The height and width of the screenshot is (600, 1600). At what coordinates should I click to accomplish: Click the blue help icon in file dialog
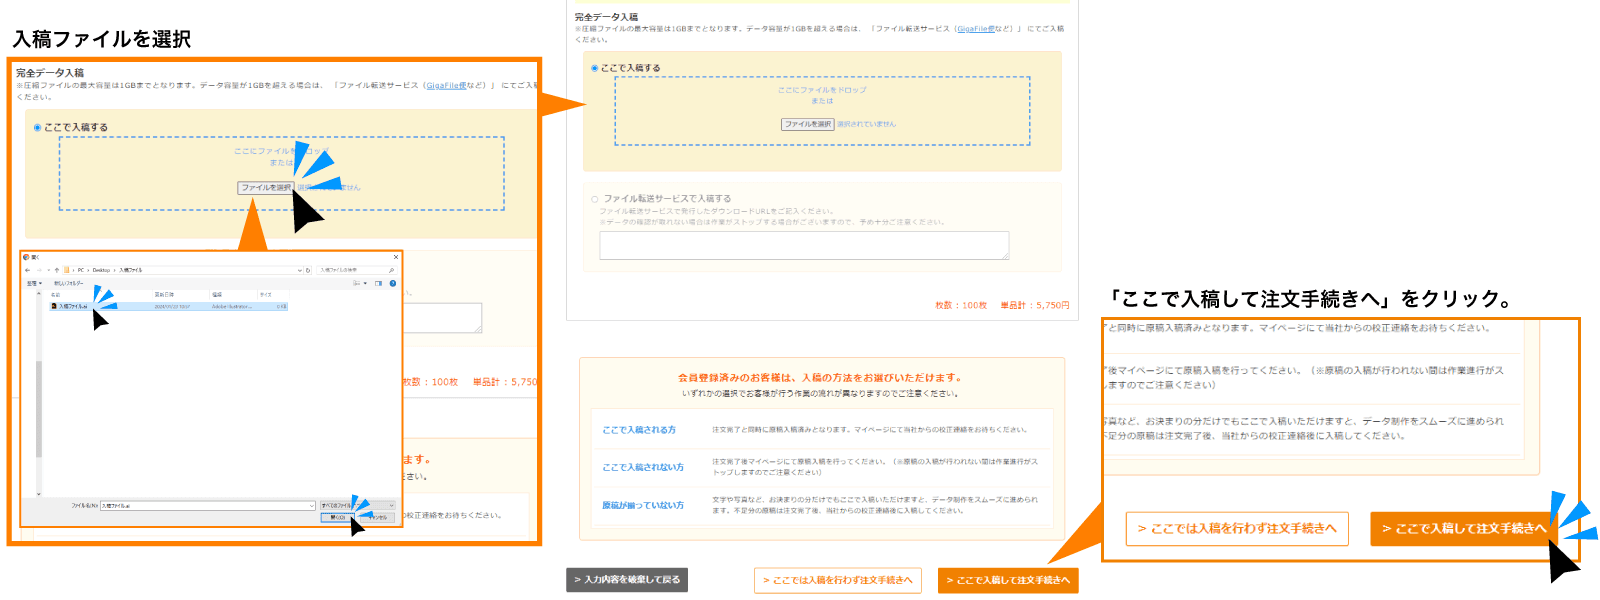click(x=393, y=283)
